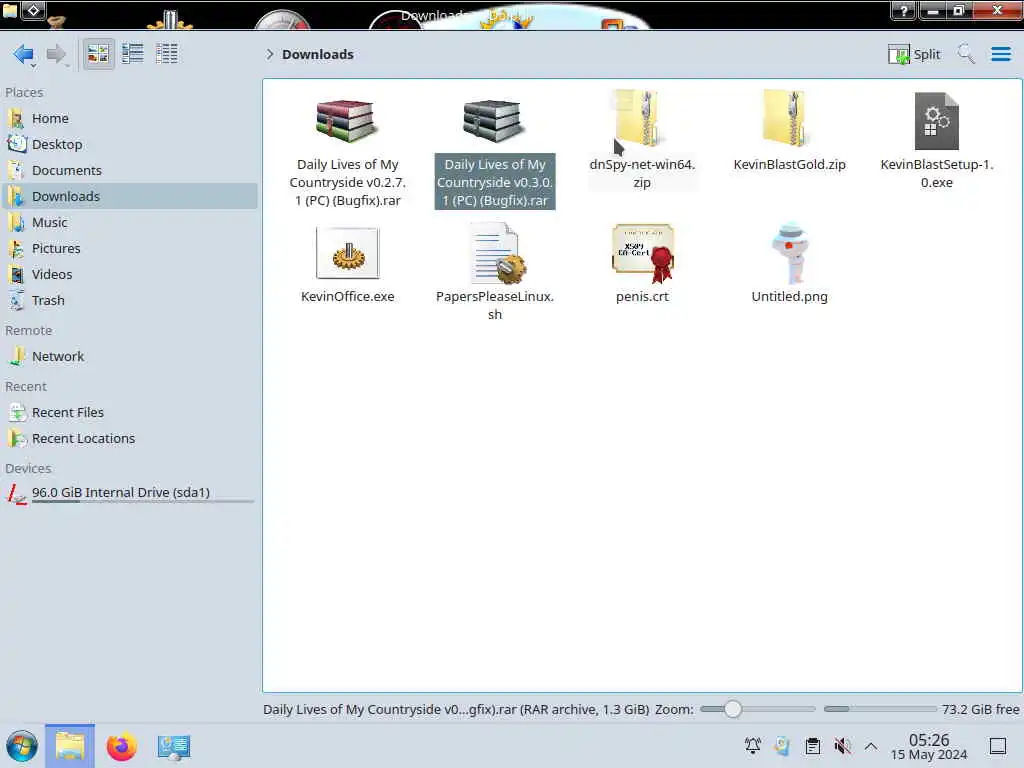Click the free space capacity bar
The height and width of the screenshot is (768, 1024).
[880, 709]
